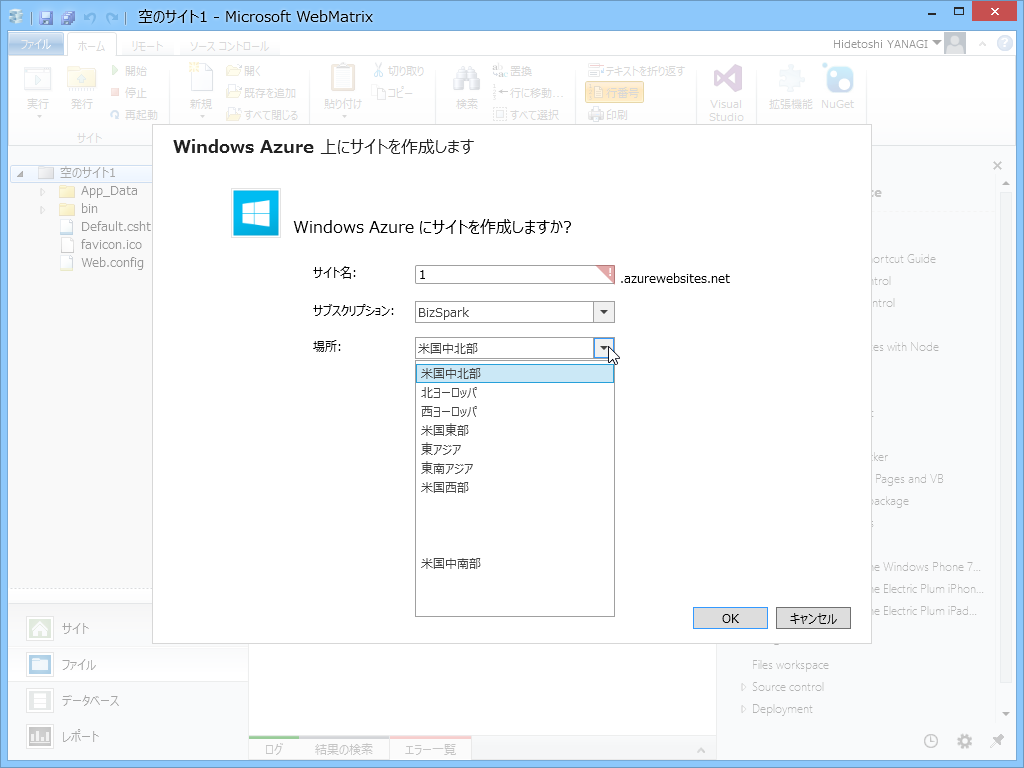Image resolution: width=1024 pixels, height=768 pixels.
Task: Expand the App_Data folder
Action: pyautogui.click(x=42, y=192)
